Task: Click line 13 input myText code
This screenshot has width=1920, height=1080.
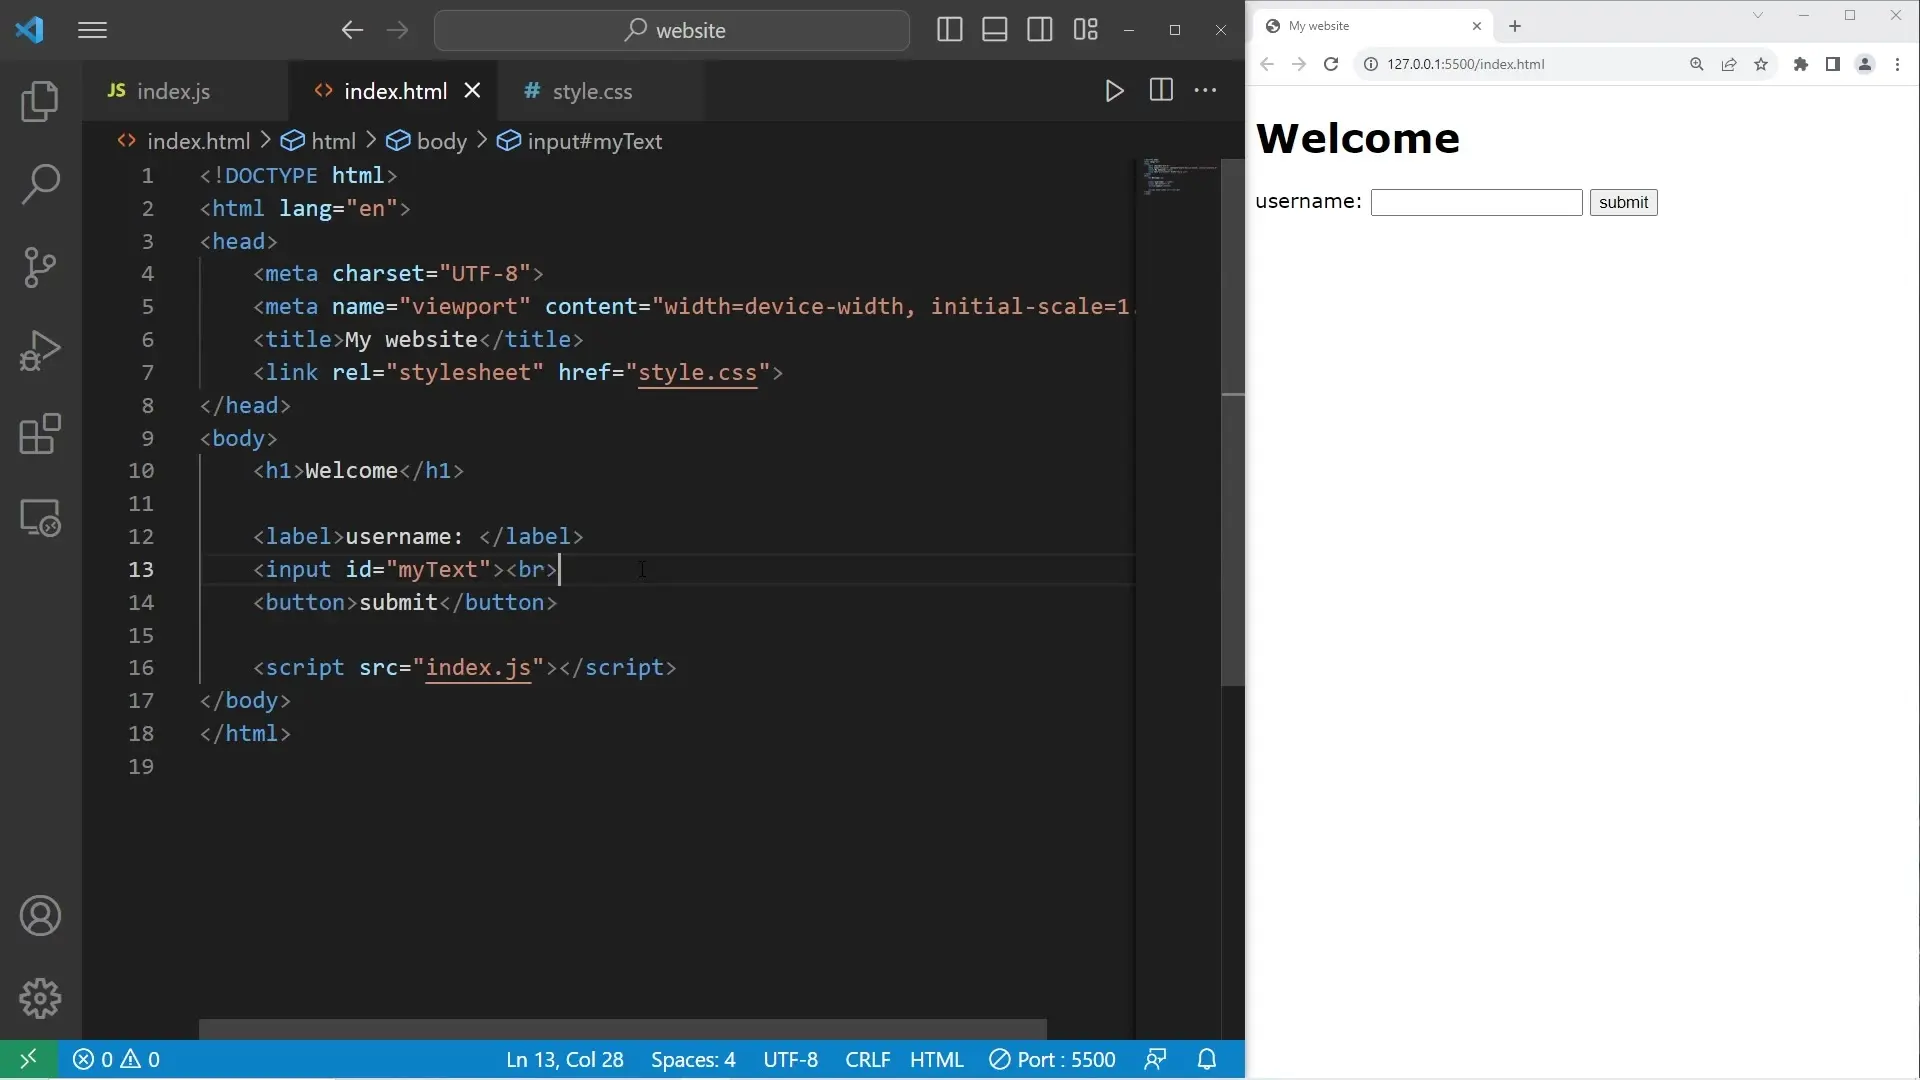Action: (x=404, y=569)
